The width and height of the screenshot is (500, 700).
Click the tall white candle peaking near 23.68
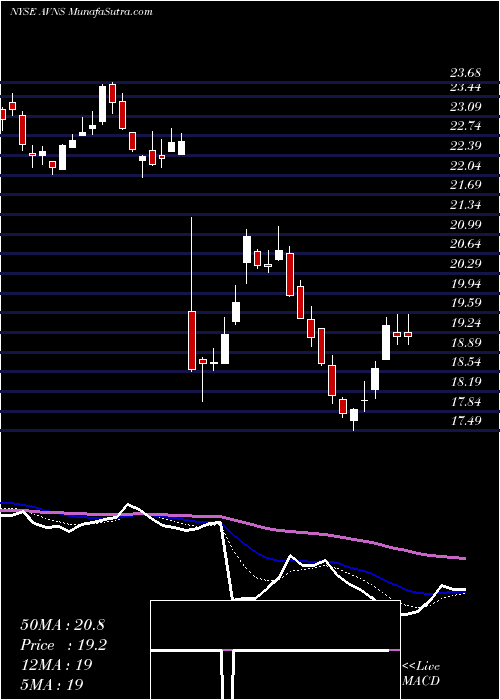coord(103,104)
